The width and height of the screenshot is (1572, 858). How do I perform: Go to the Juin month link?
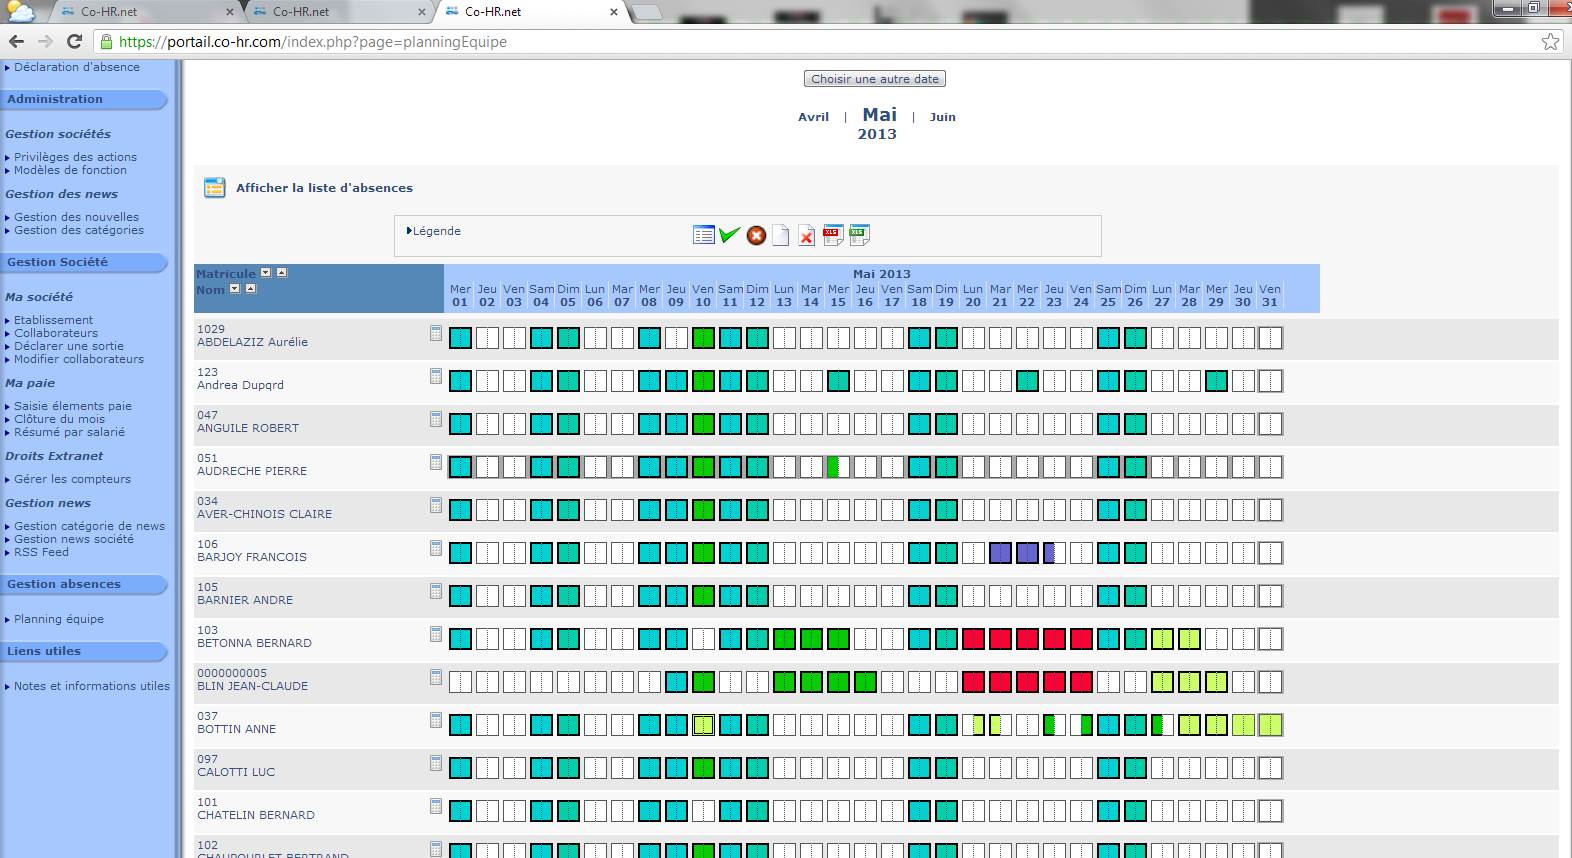click(942, 117)
